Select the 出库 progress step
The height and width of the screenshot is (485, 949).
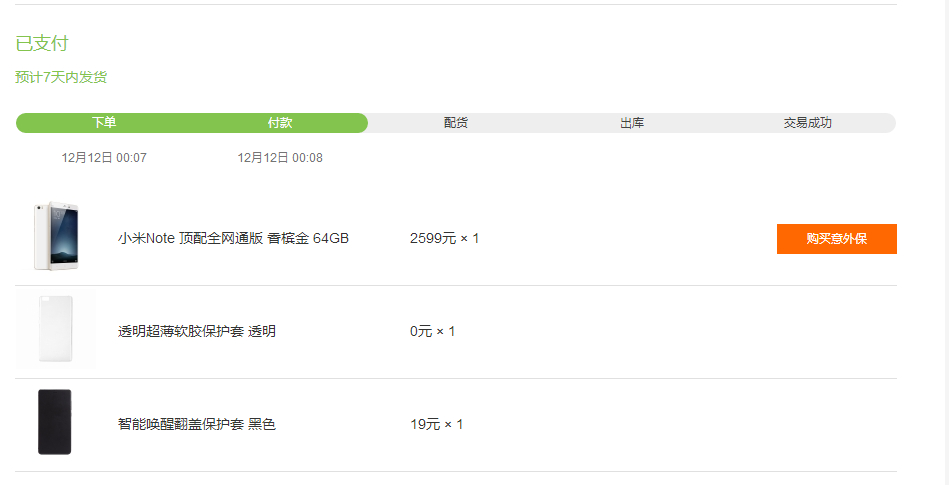632,123
